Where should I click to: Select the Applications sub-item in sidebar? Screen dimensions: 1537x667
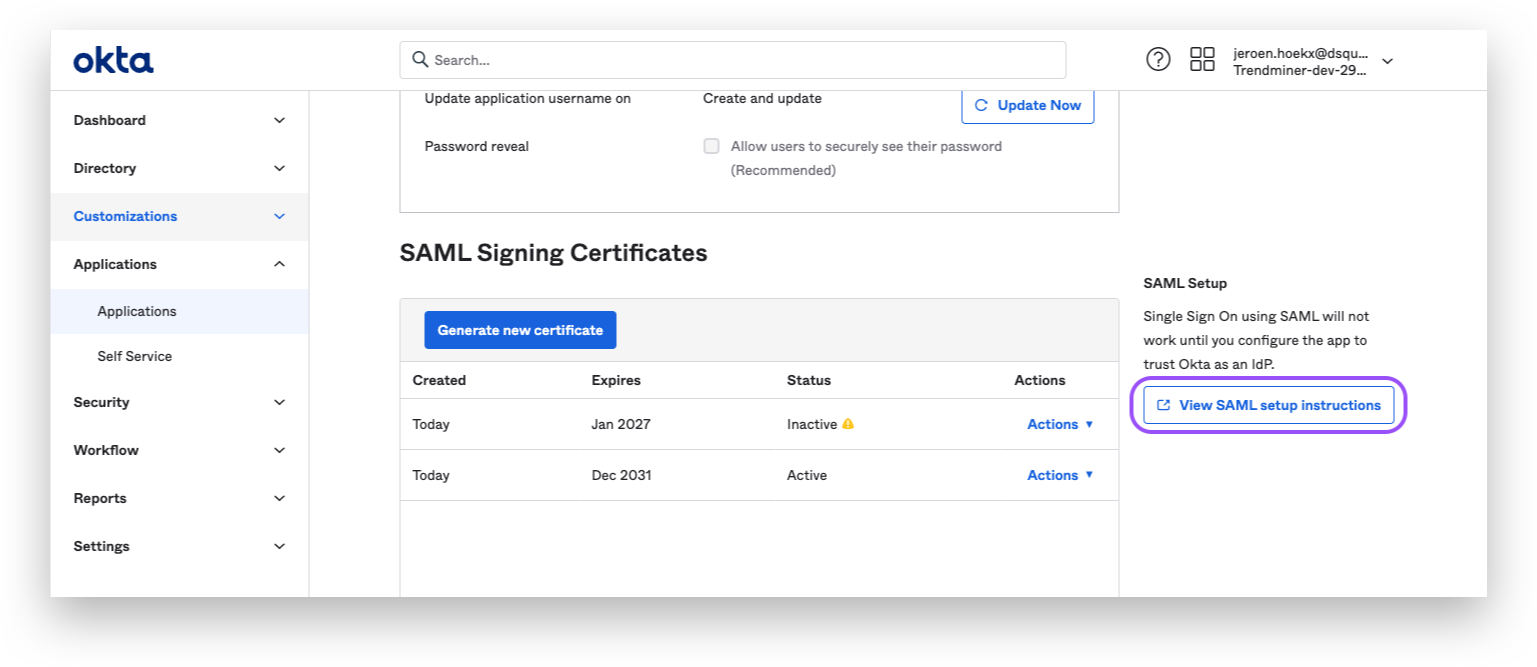click(137, 311)
